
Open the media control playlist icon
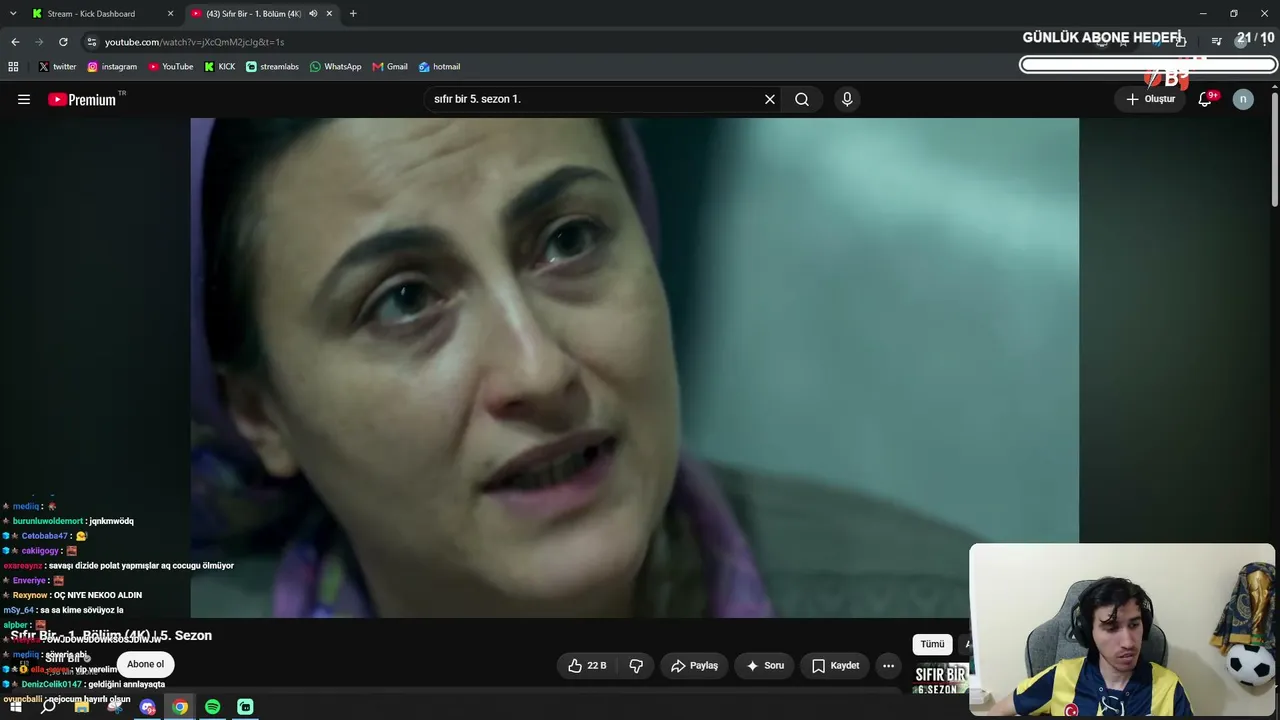[1216, 41]
